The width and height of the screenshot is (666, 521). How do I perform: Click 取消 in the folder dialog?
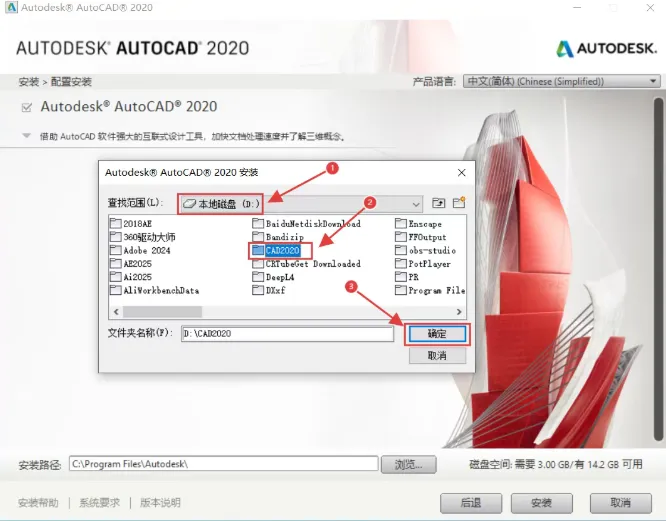pyautogui.click(x=437, y=355)
